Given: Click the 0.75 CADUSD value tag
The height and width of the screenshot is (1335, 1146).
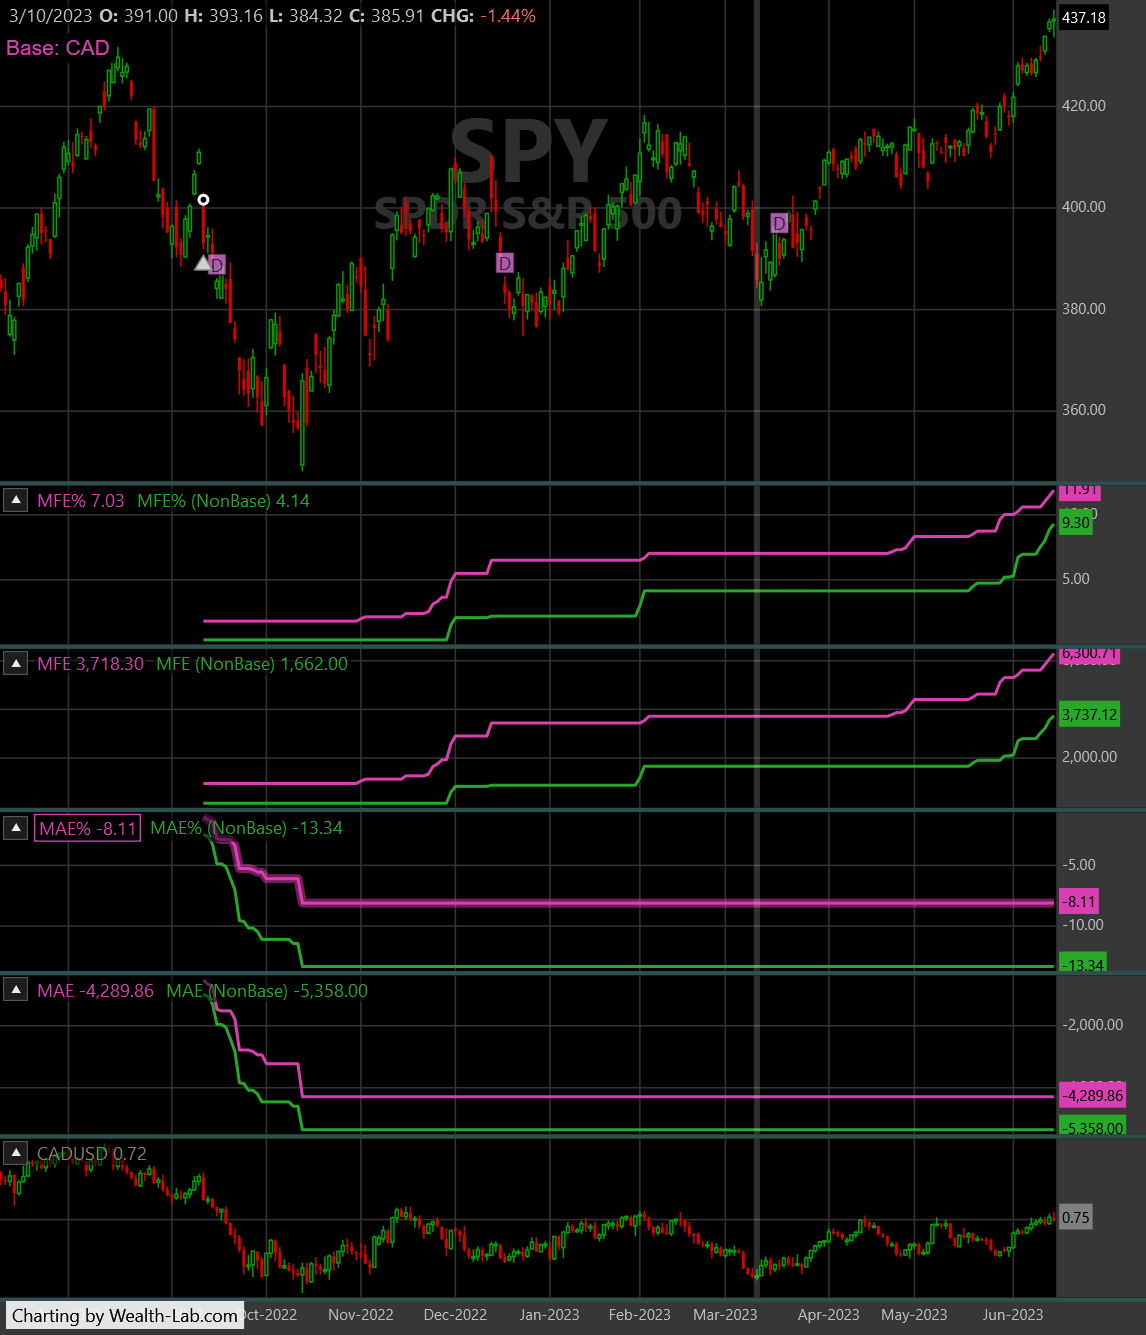Looking at the screenshot, I should pos(1076,1218).
